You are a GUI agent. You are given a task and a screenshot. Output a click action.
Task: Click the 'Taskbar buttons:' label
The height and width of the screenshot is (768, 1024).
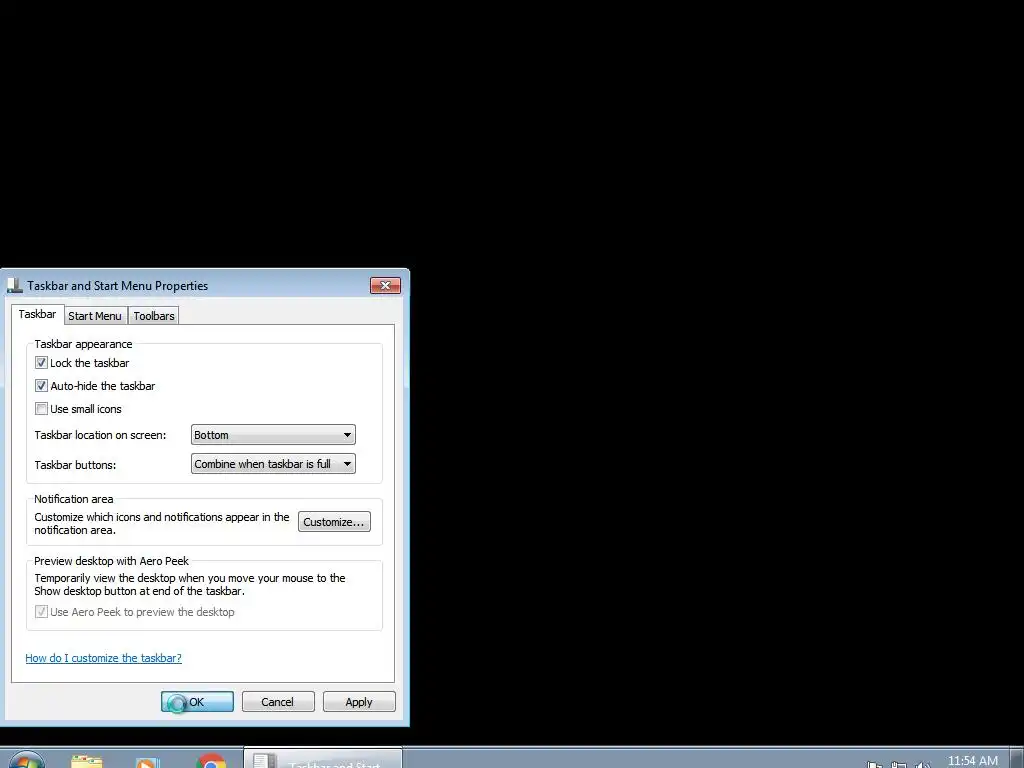pos(75,465)
